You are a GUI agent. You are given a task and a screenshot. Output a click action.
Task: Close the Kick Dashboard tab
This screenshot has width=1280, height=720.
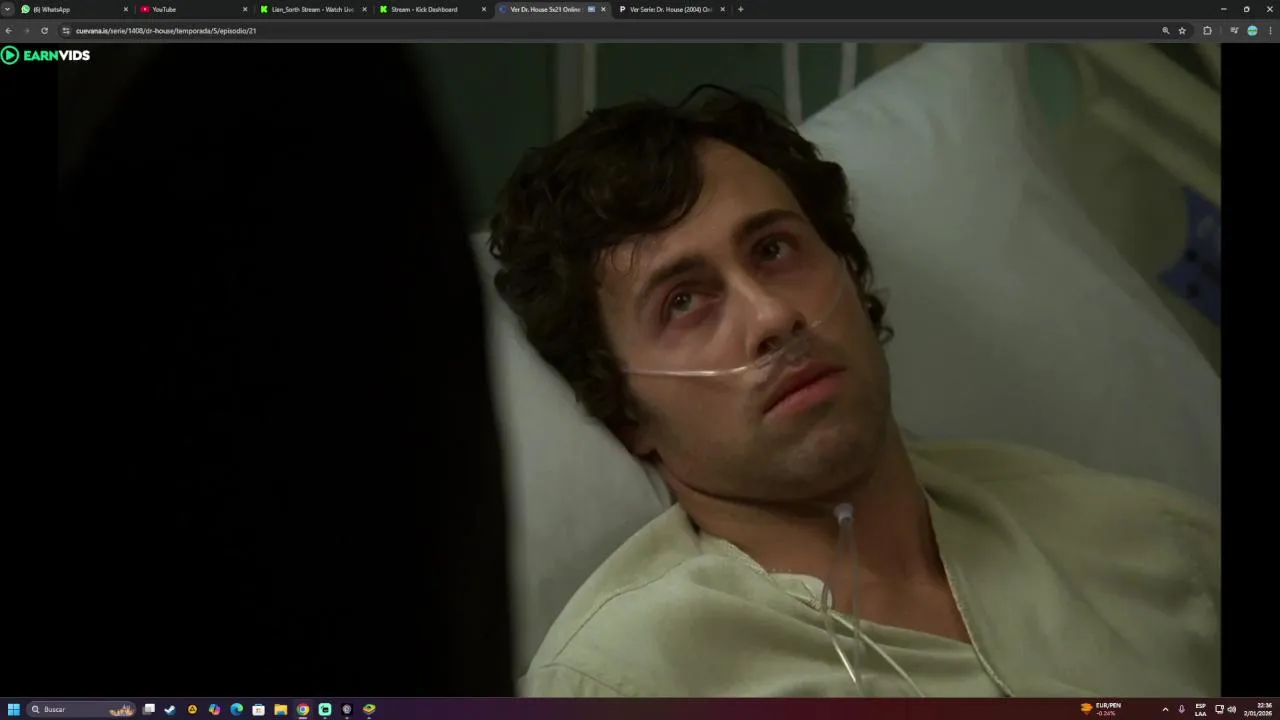[x=484, y=9]
